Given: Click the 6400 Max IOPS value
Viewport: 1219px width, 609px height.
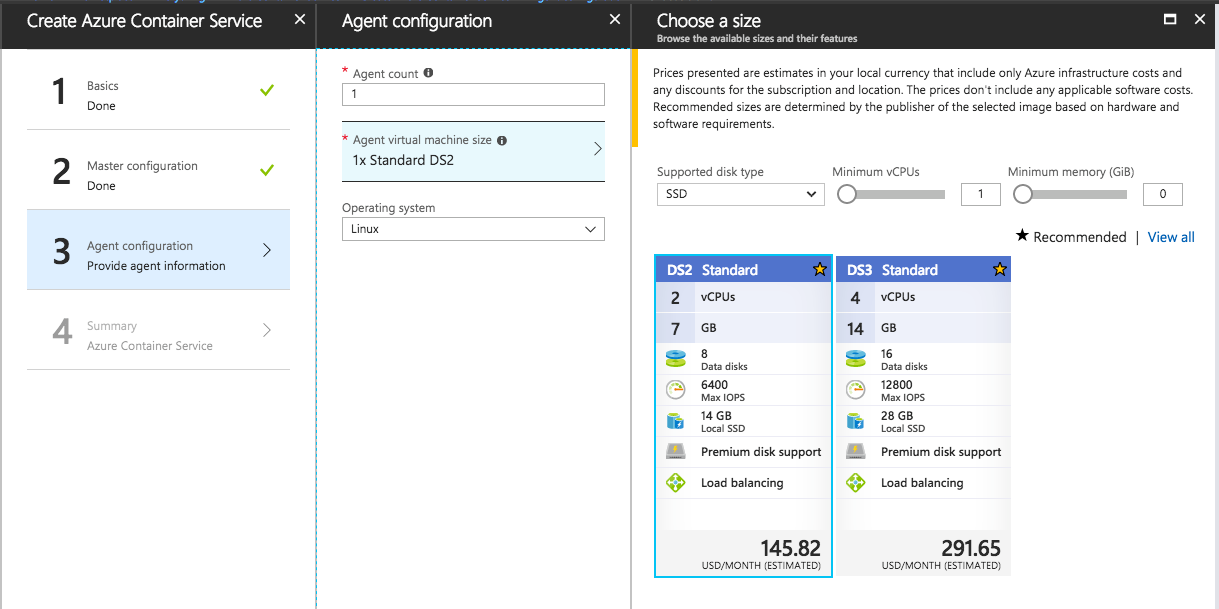Looking at the screenshot, I should click(x=714, y=385).
